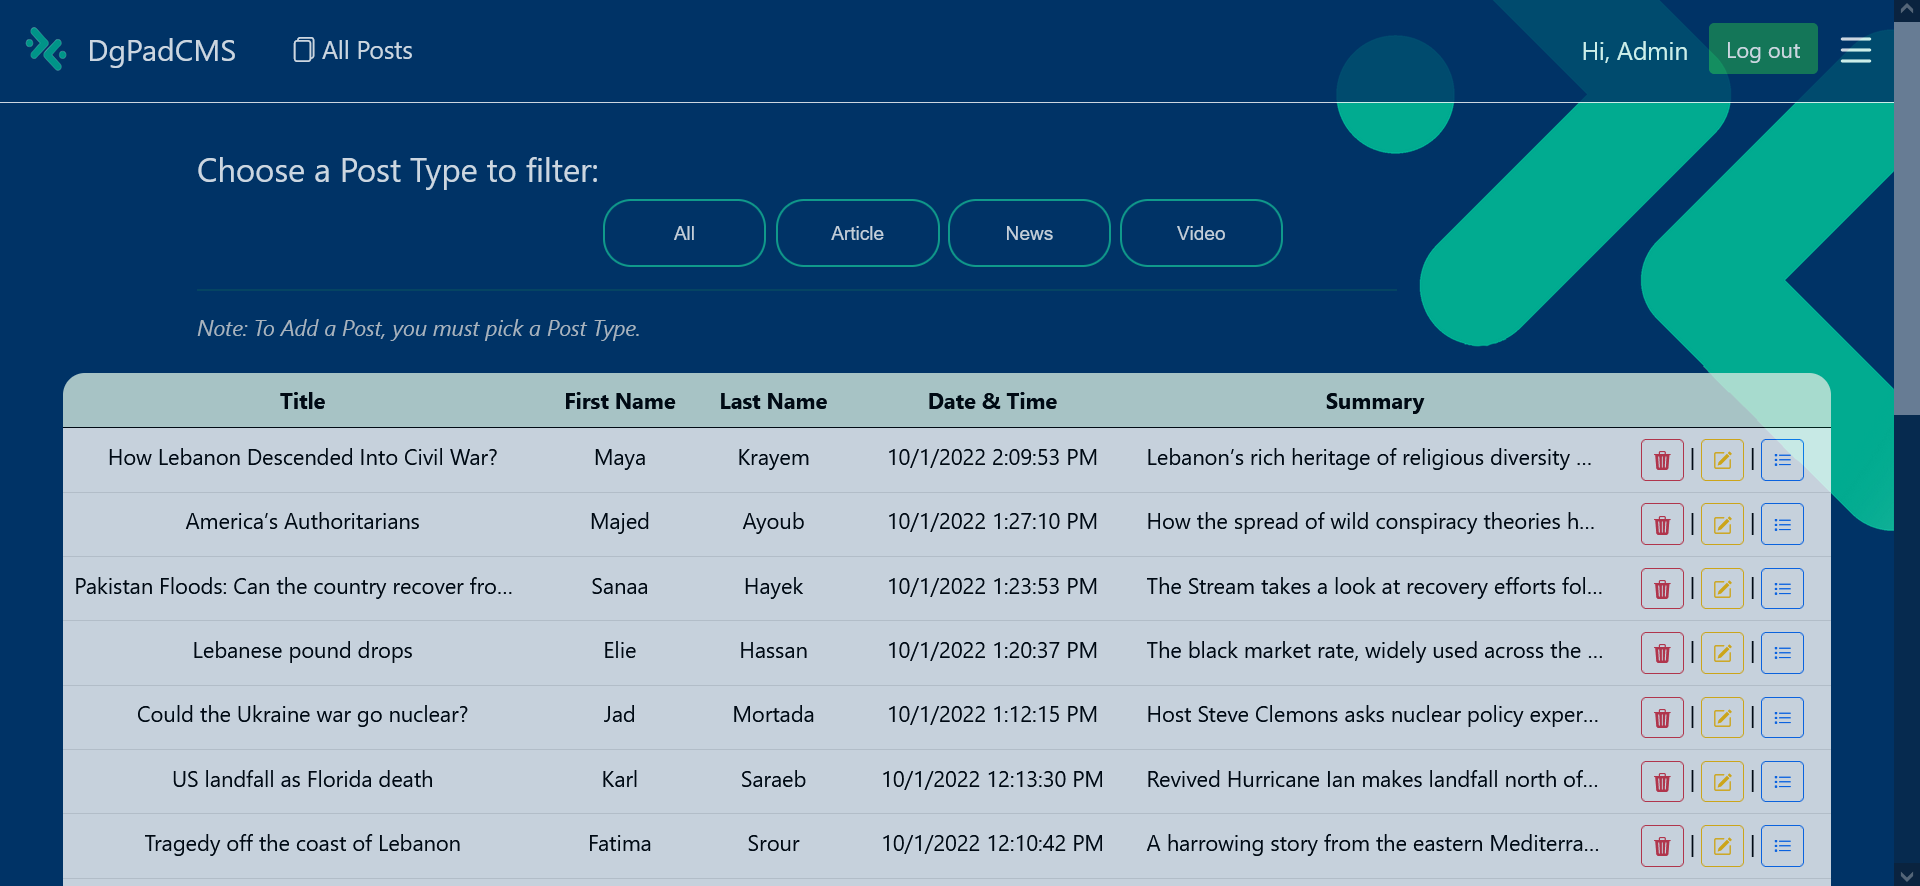View details of 'Lebanese pound drops' post
1920x886 pixels.
1782,653
